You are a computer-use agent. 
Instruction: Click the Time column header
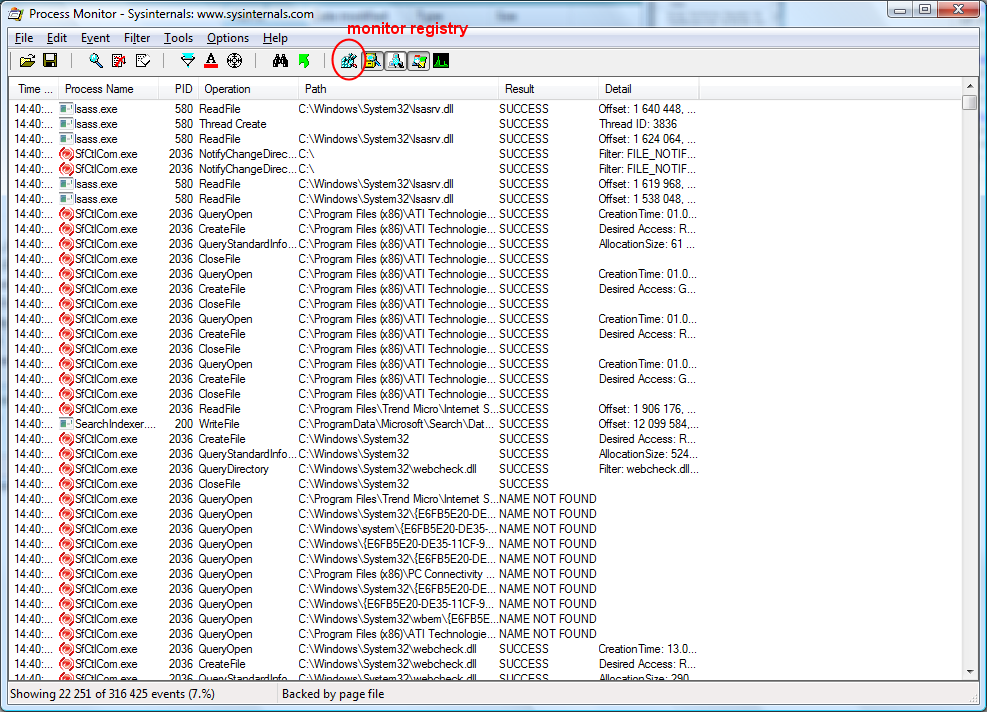34,89
